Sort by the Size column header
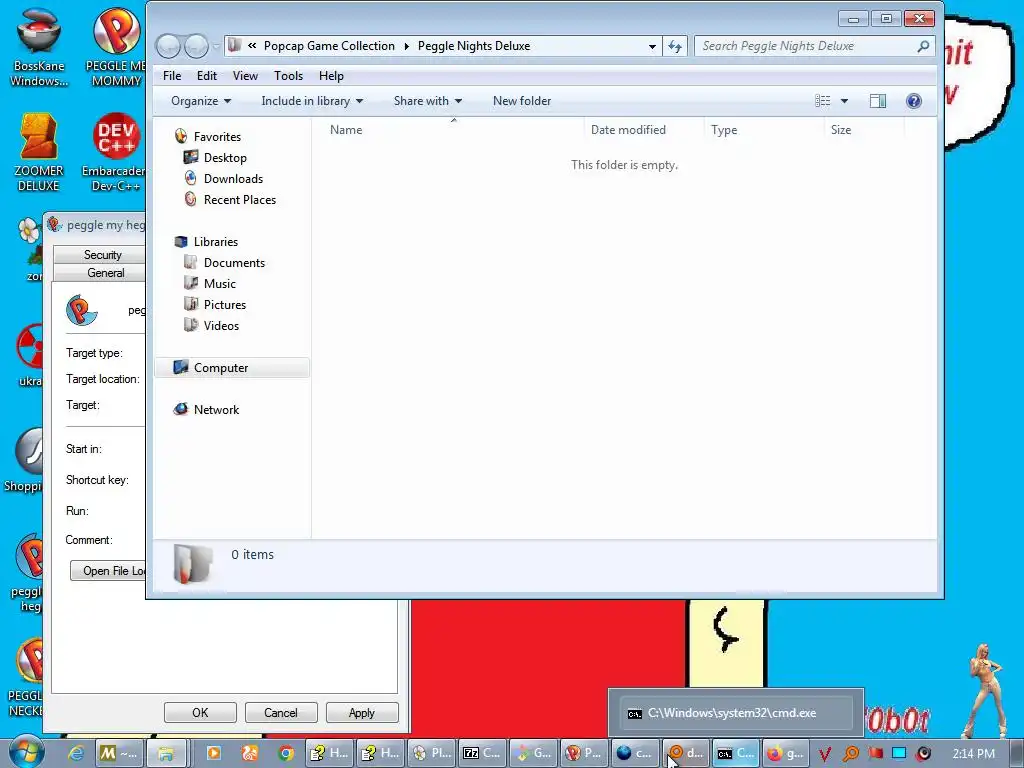This screenshot has width=1024, height=768. pyautogui.click(x=865, y=129)
